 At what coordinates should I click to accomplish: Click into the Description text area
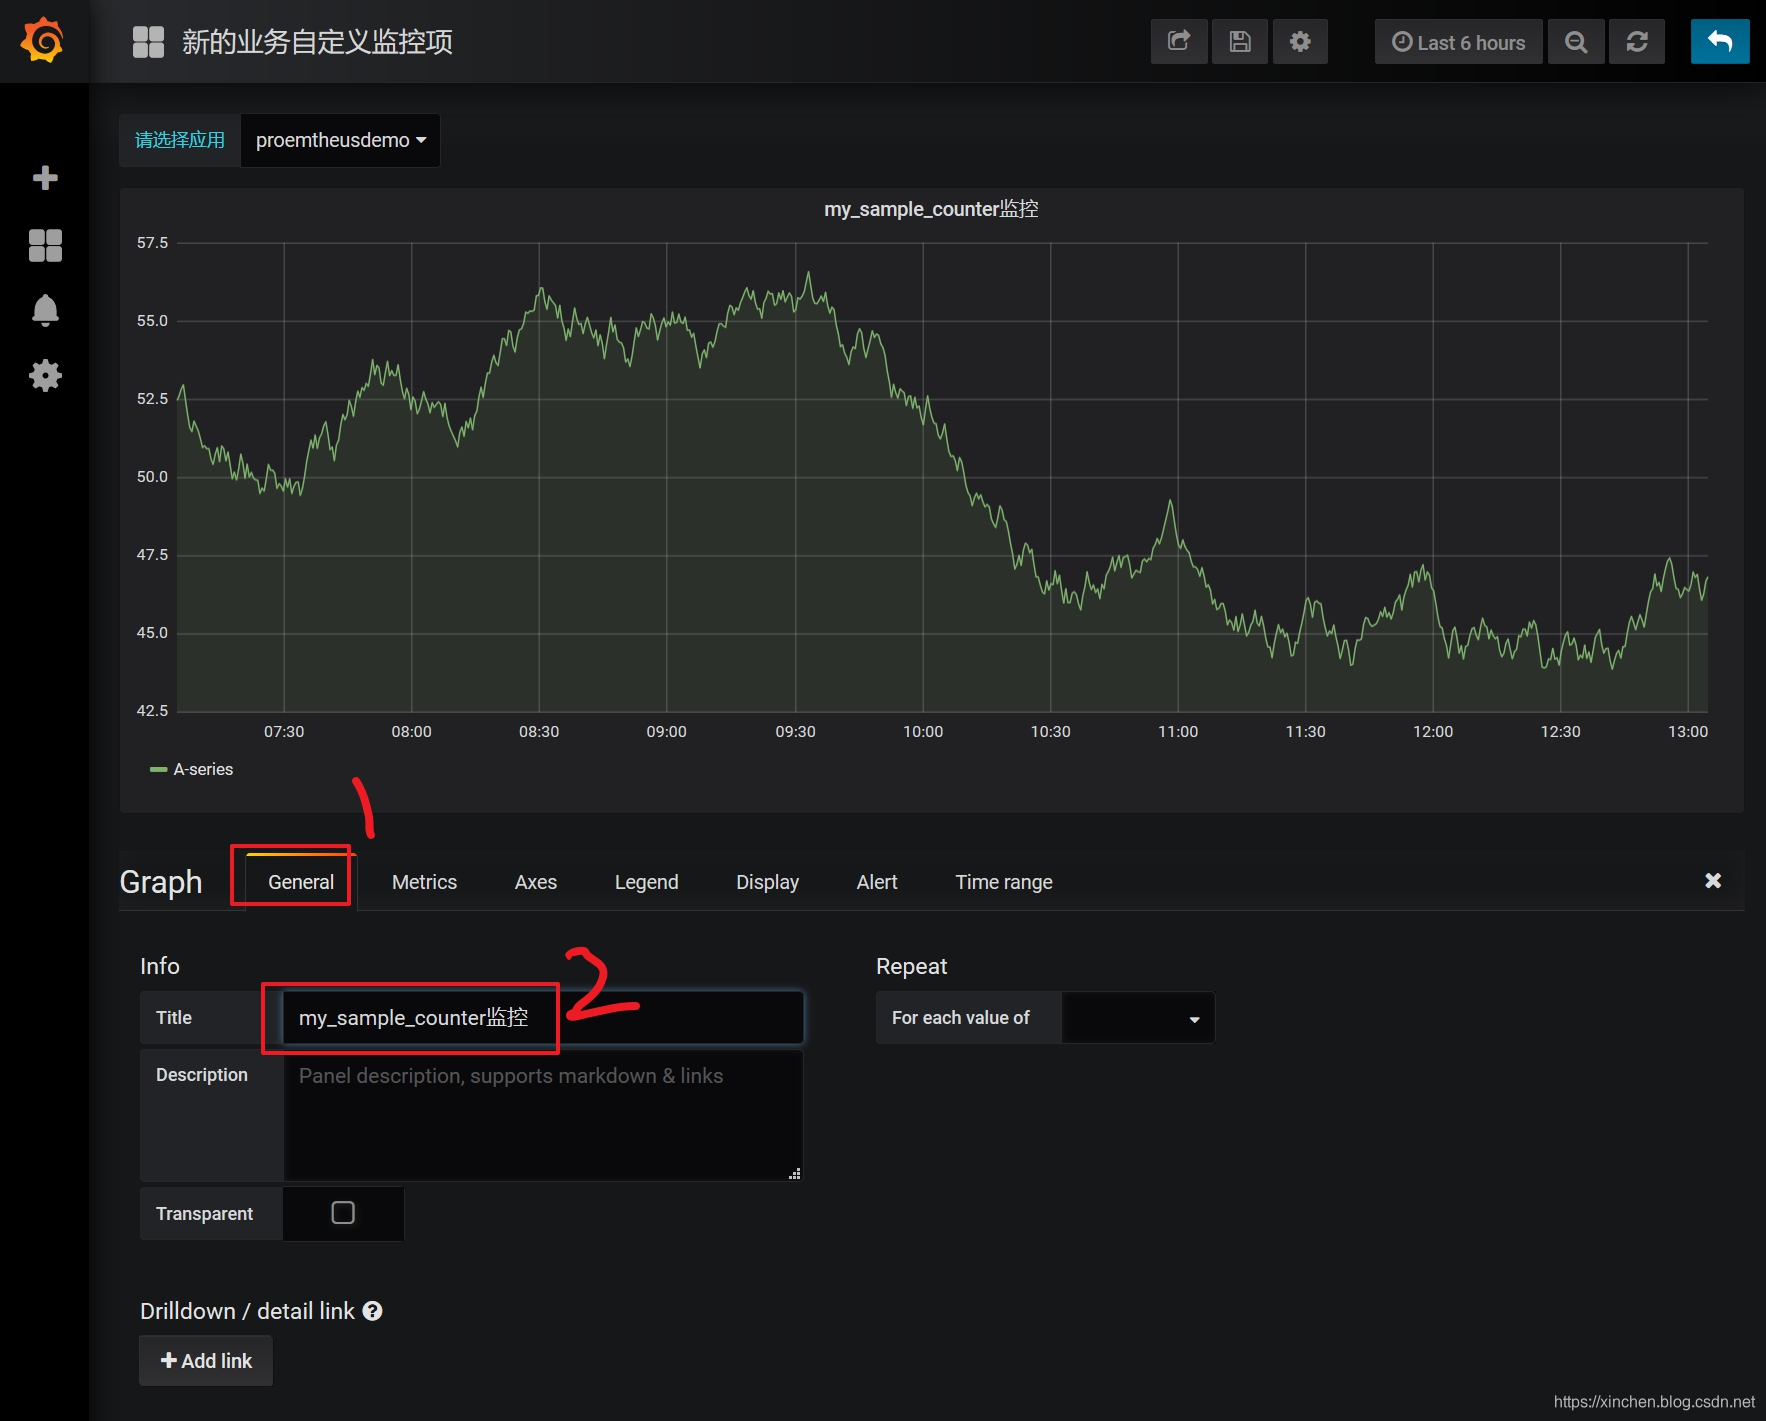(x=543, y=1115)
